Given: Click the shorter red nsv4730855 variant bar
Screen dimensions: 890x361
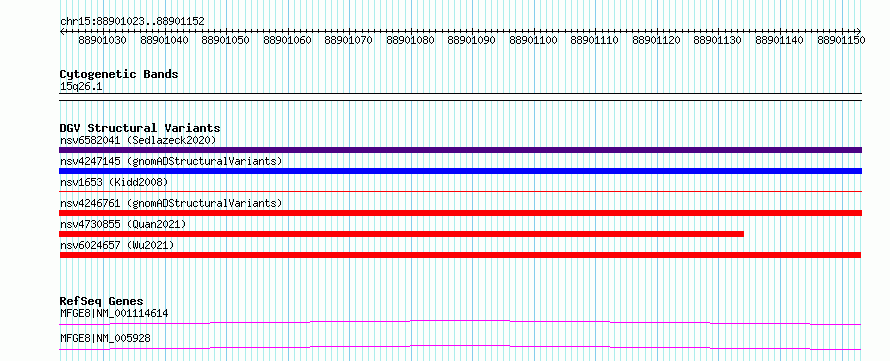Looking at the screenshot, I should [x=401, y=234].
